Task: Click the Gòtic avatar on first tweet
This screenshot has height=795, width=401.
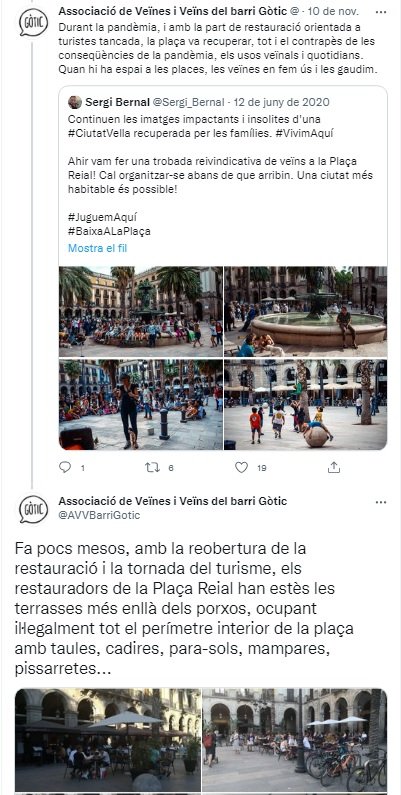Action: (33, 22)
